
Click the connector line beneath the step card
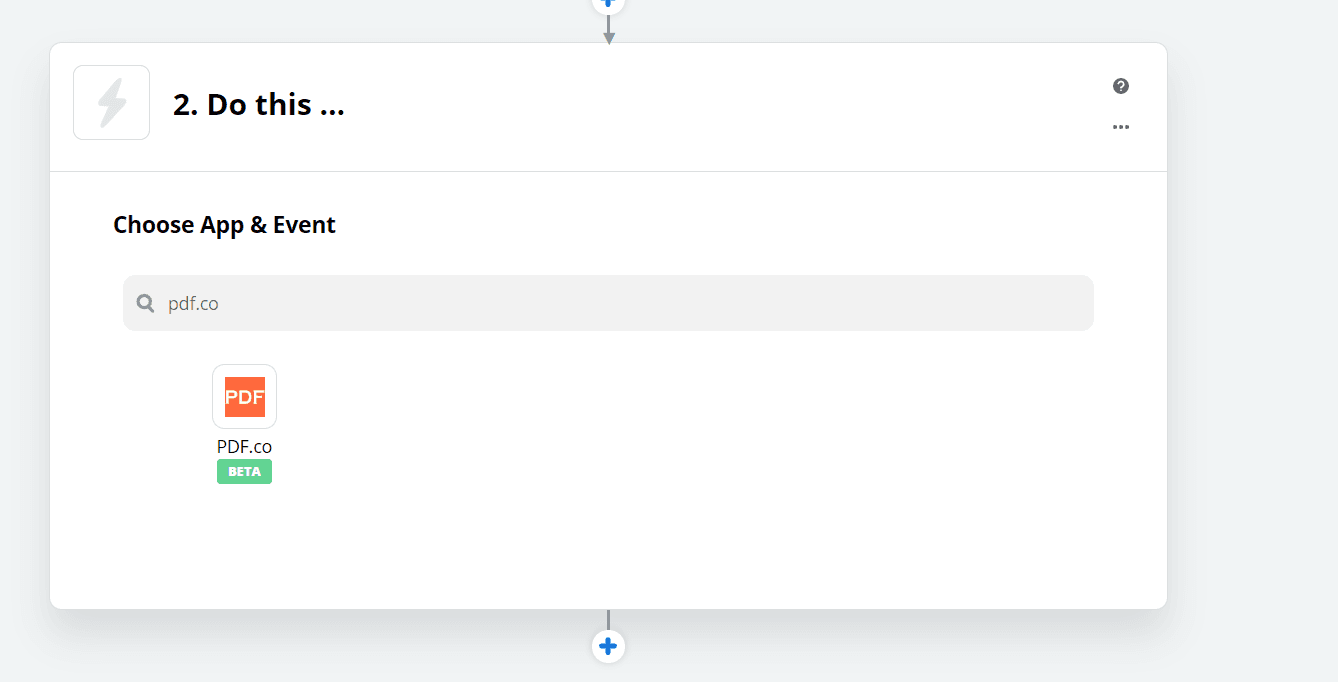click(608, 620)
